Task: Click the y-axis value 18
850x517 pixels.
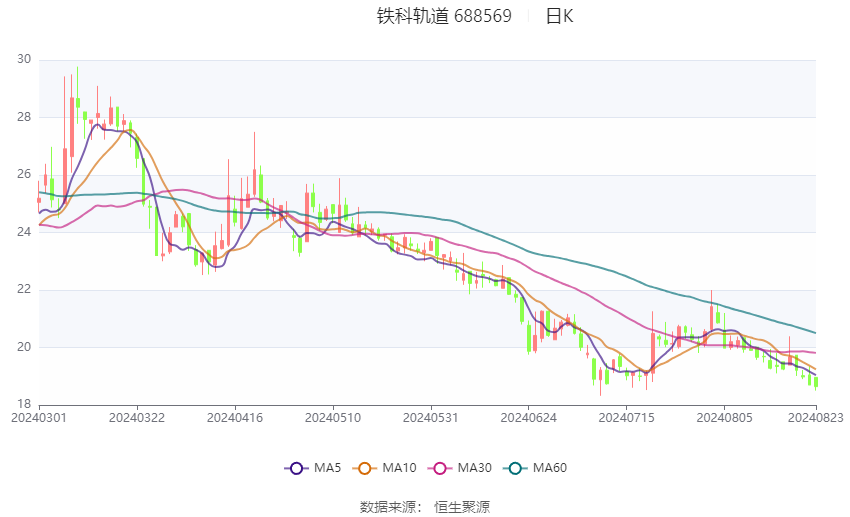Action: pos(24,404)
